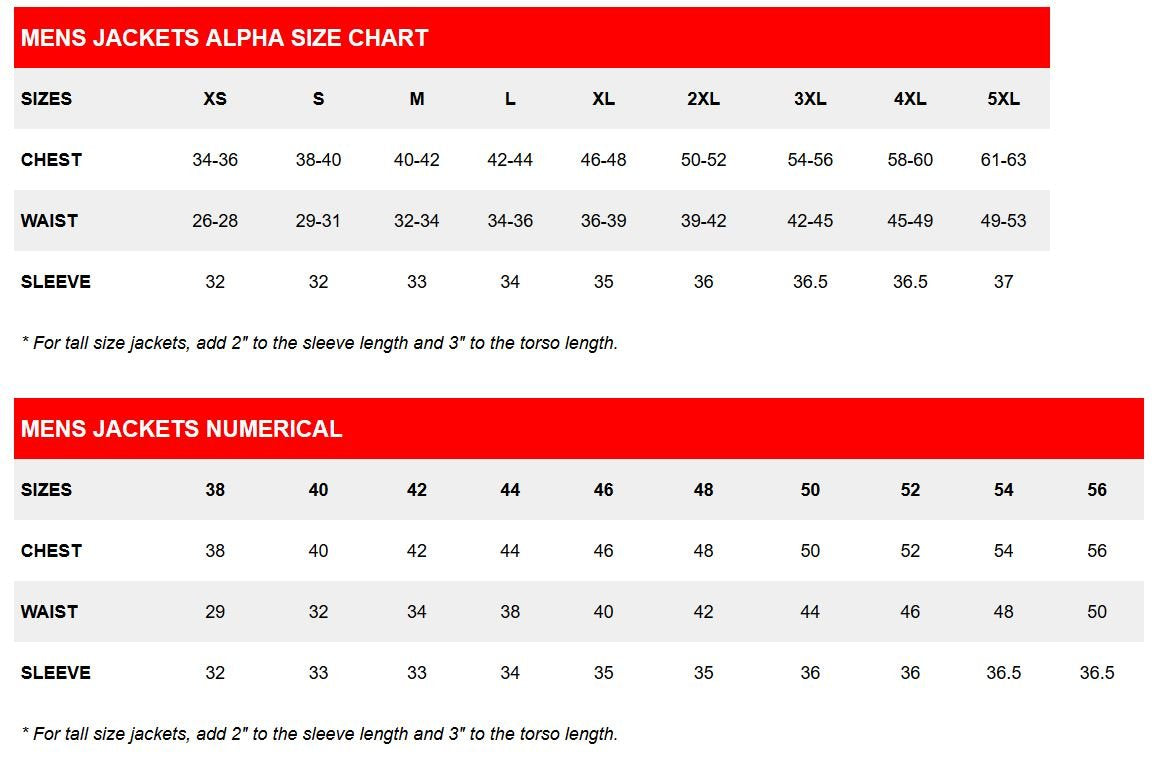
Task: Select numerical size 38 column header
Action: point(215,490)
